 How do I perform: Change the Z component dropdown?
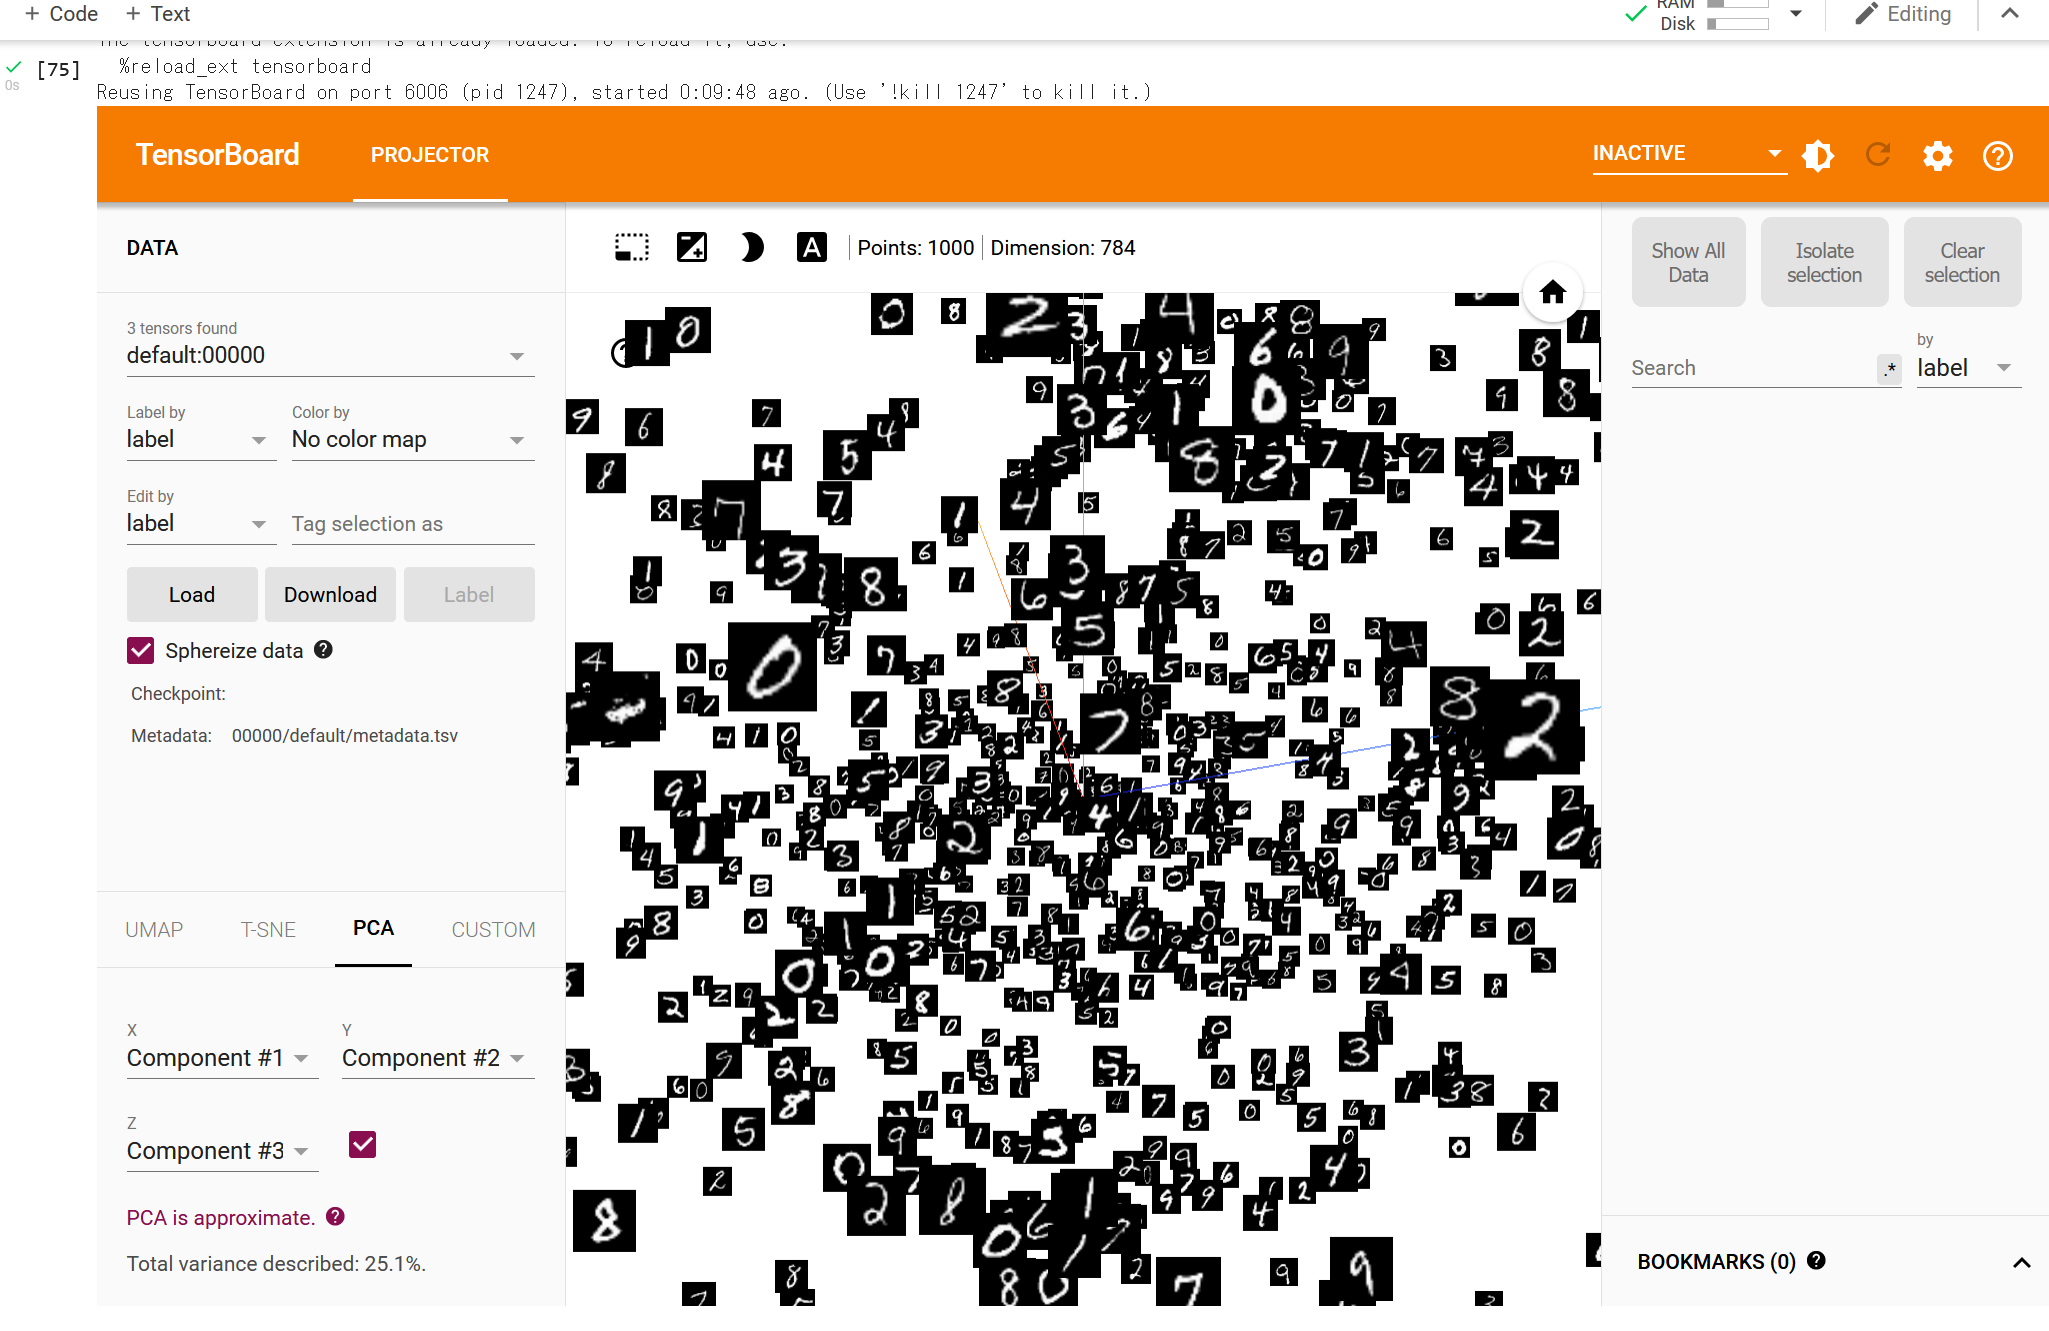click(222, 1151)
